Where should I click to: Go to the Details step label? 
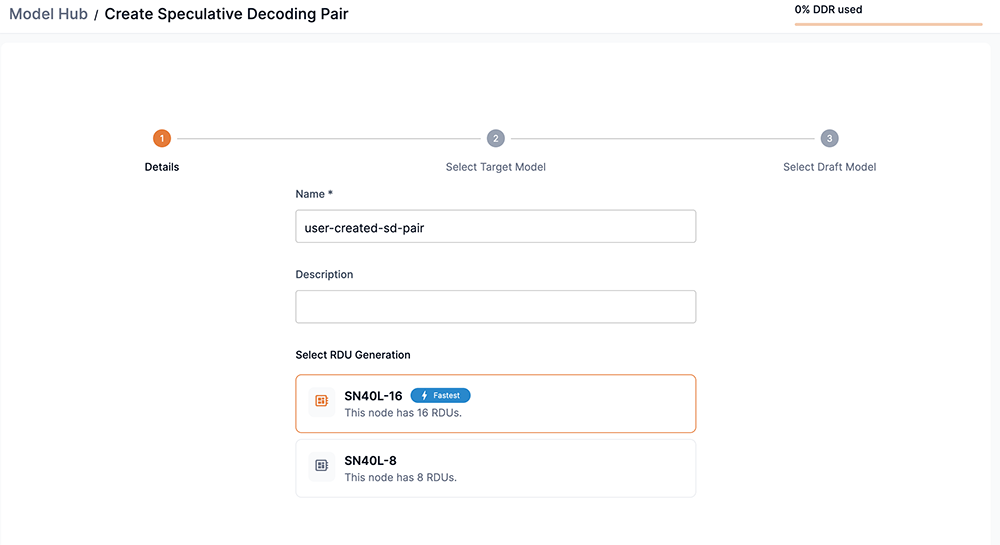click(162, 167)
